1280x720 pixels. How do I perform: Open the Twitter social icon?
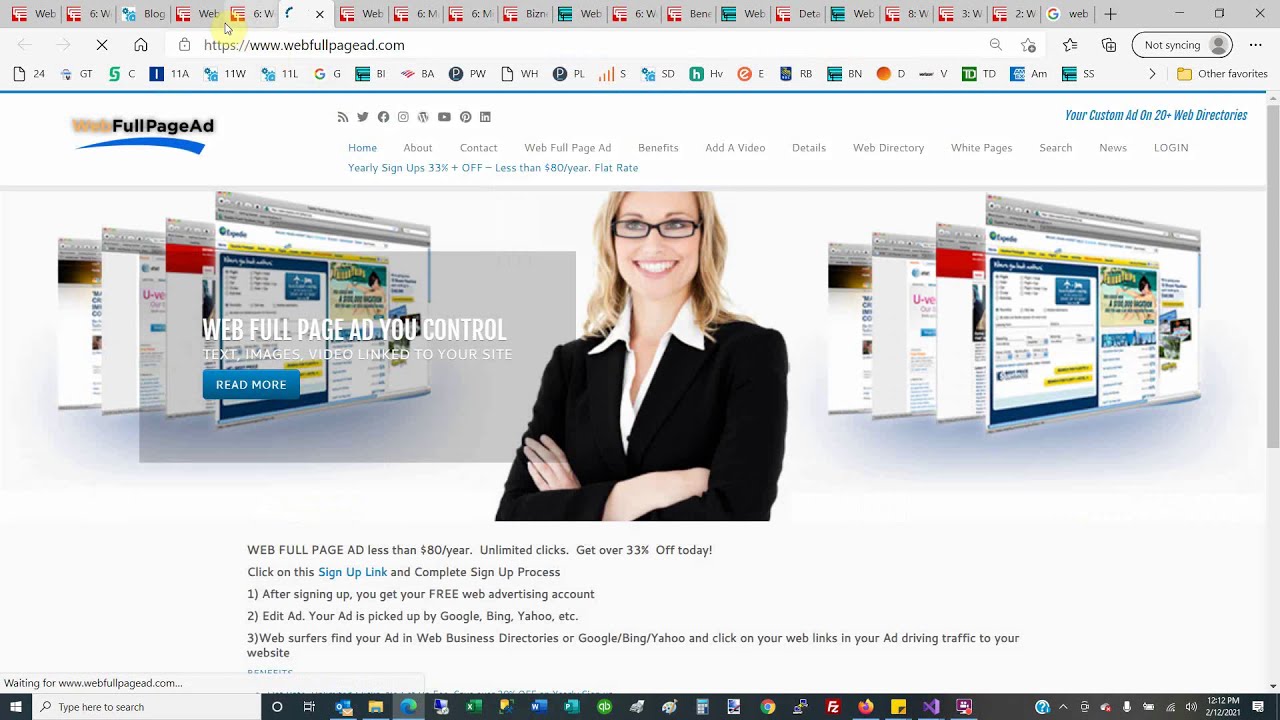click(x=363, y=117)
